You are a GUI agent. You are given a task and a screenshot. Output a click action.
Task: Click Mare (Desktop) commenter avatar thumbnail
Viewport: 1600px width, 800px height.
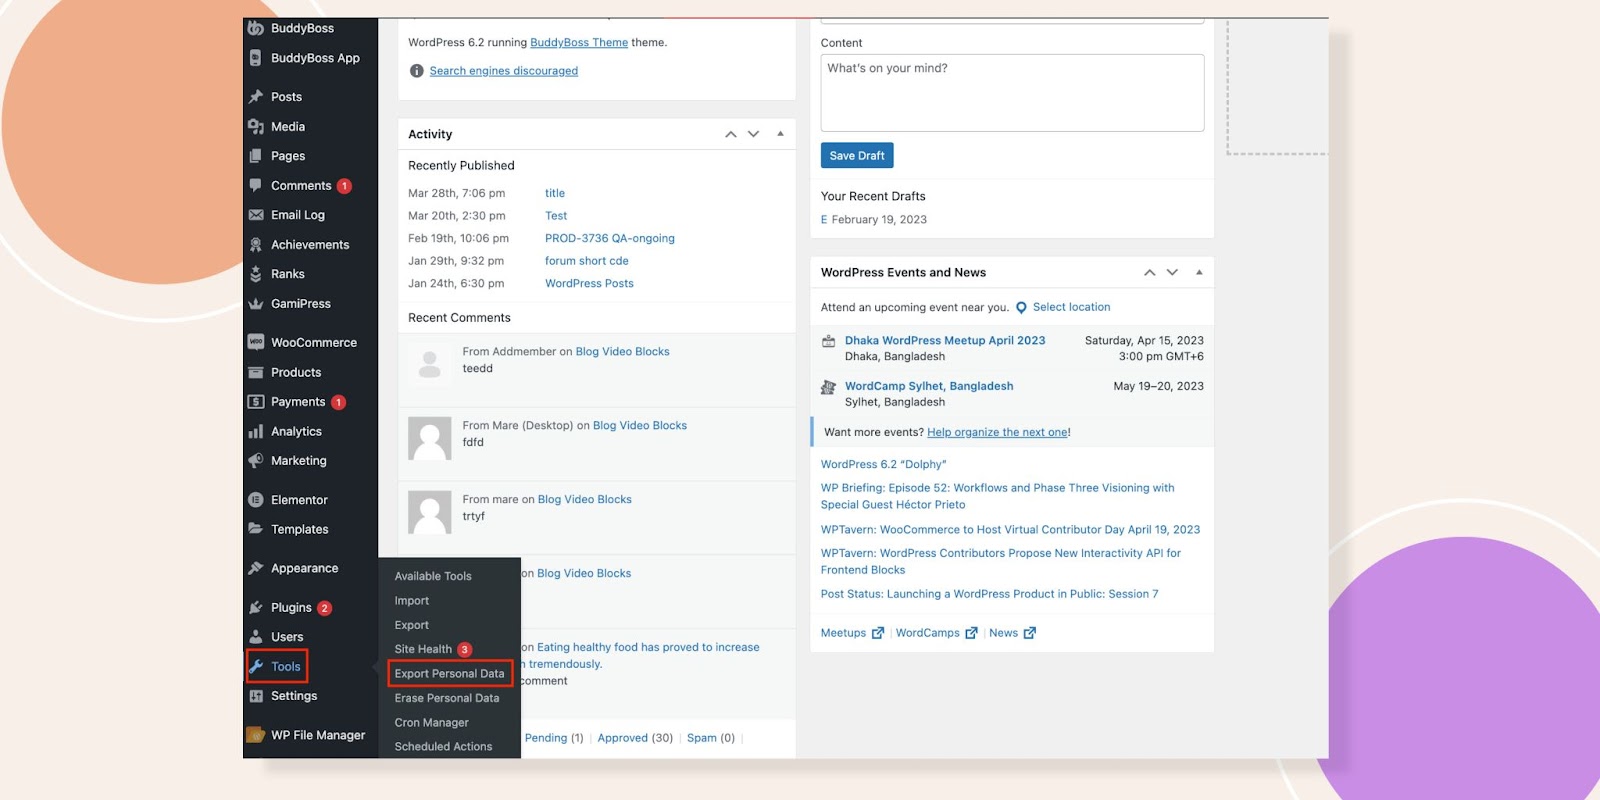tap(430, 439)
